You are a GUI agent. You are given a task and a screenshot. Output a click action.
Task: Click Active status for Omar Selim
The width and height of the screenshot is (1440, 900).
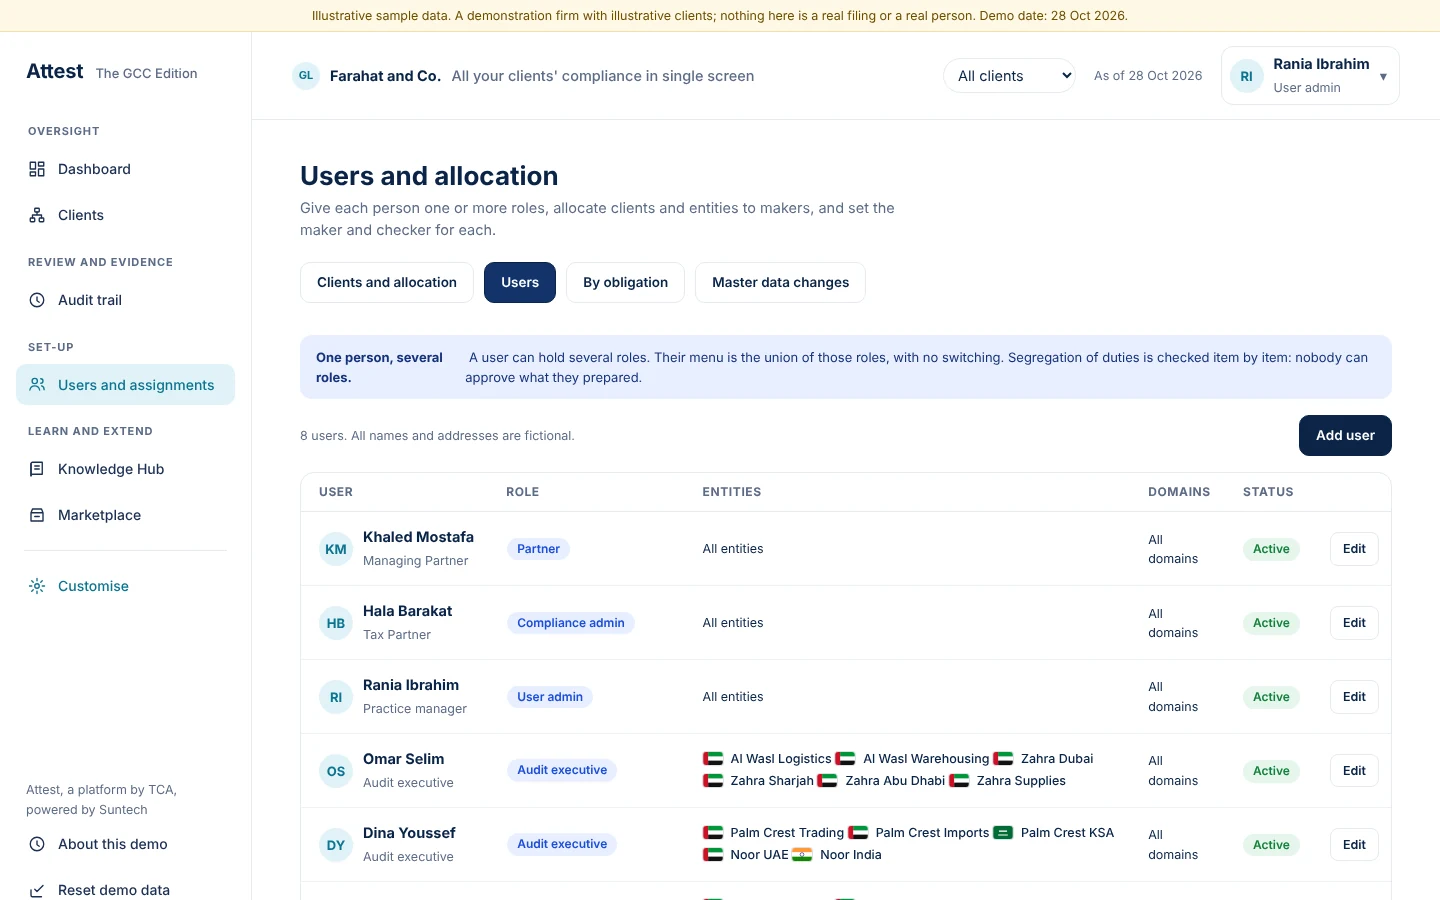coord(1271,771)
